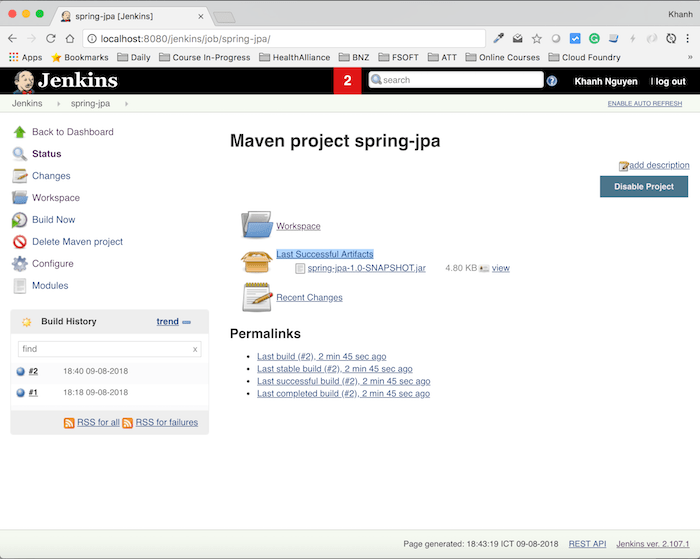The width and height of the screenshot is (700, 559).
Task: Open the REST API footer link
Action: [587, 544]
